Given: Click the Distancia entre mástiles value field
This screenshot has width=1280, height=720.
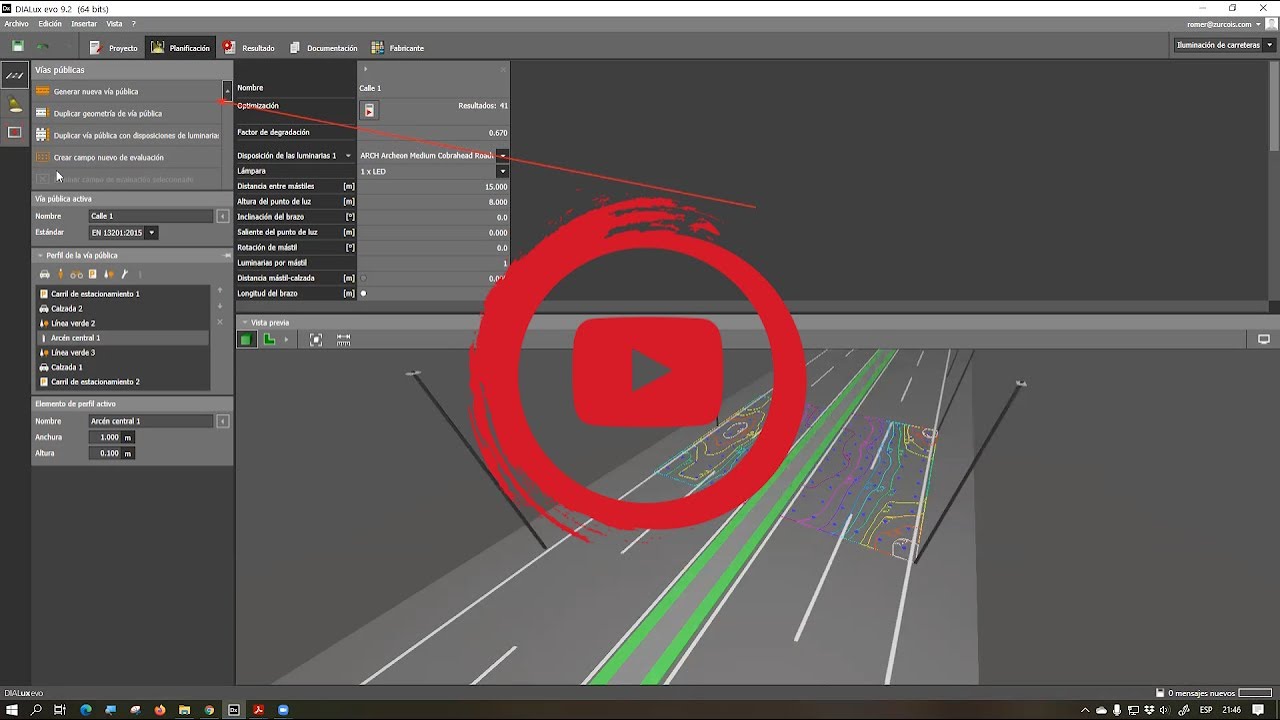Looking at the screenshot, I should click(433, 187).
